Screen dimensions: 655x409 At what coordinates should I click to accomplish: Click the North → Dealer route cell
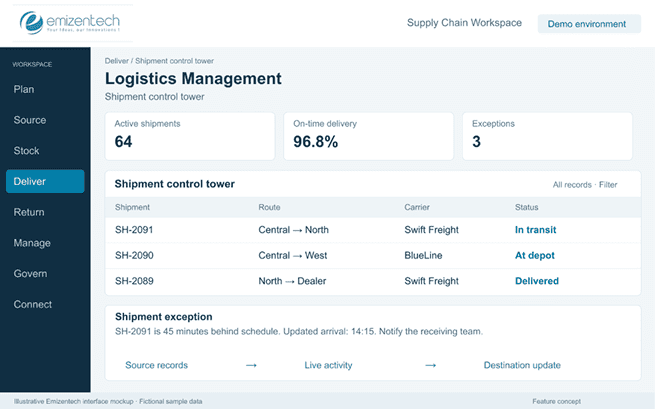pos(292,281)
